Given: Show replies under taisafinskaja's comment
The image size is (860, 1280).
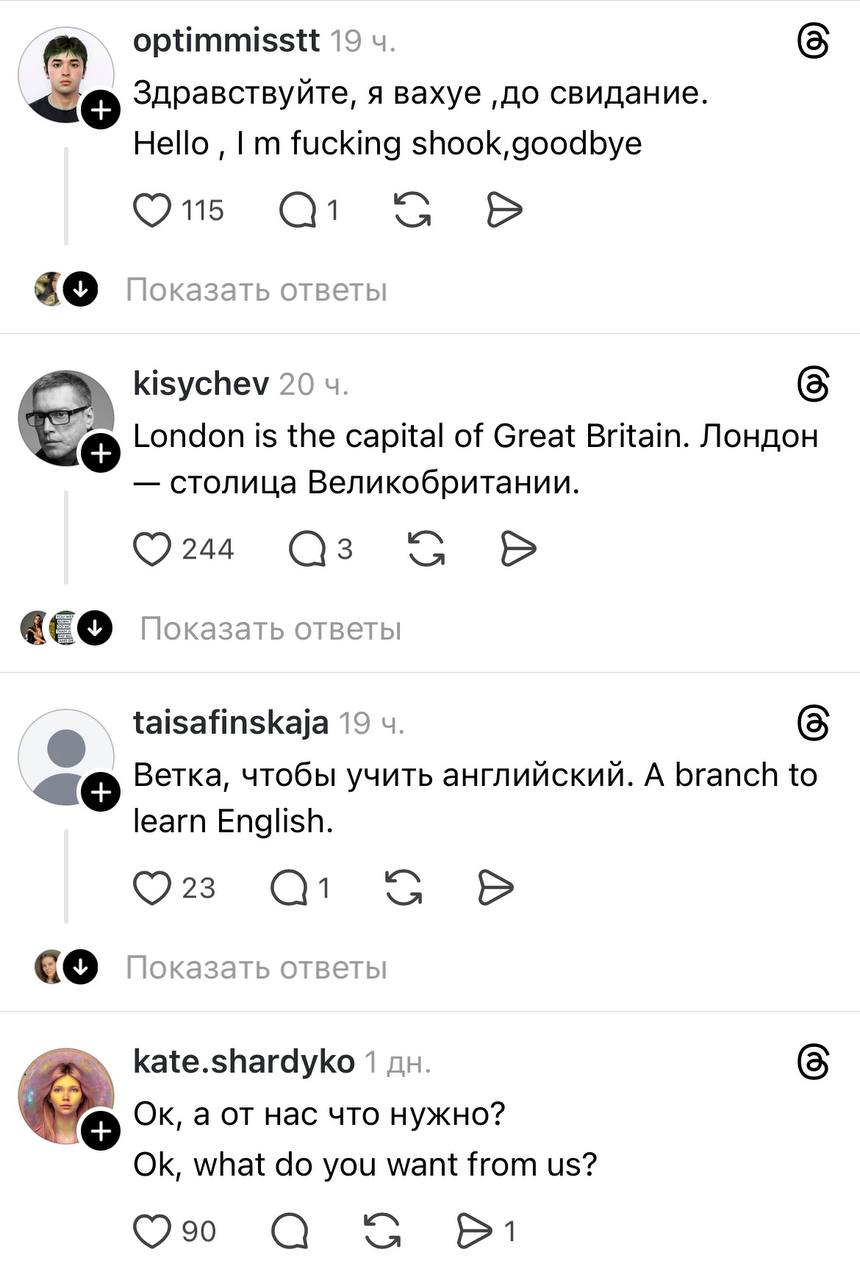Looking at the screenshot, I should tap(256, 968).
